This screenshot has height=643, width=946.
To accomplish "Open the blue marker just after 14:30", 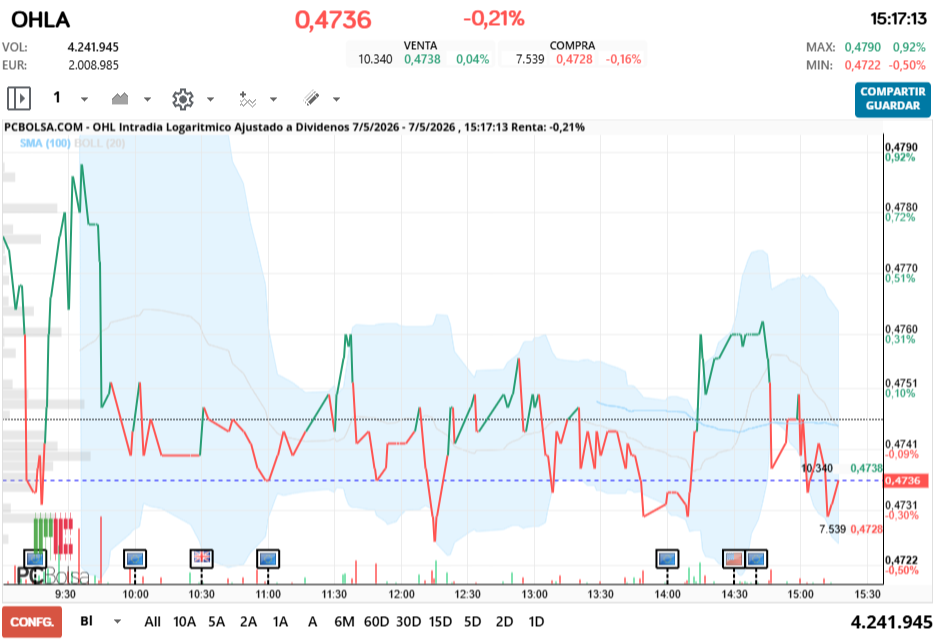I will coord(756,559).
